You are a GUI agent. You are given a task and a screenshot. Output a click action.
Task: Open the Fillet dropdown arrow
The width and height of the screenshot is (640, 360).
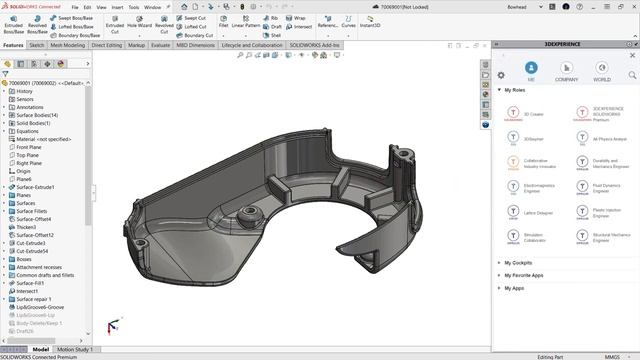tap(223, 36)
